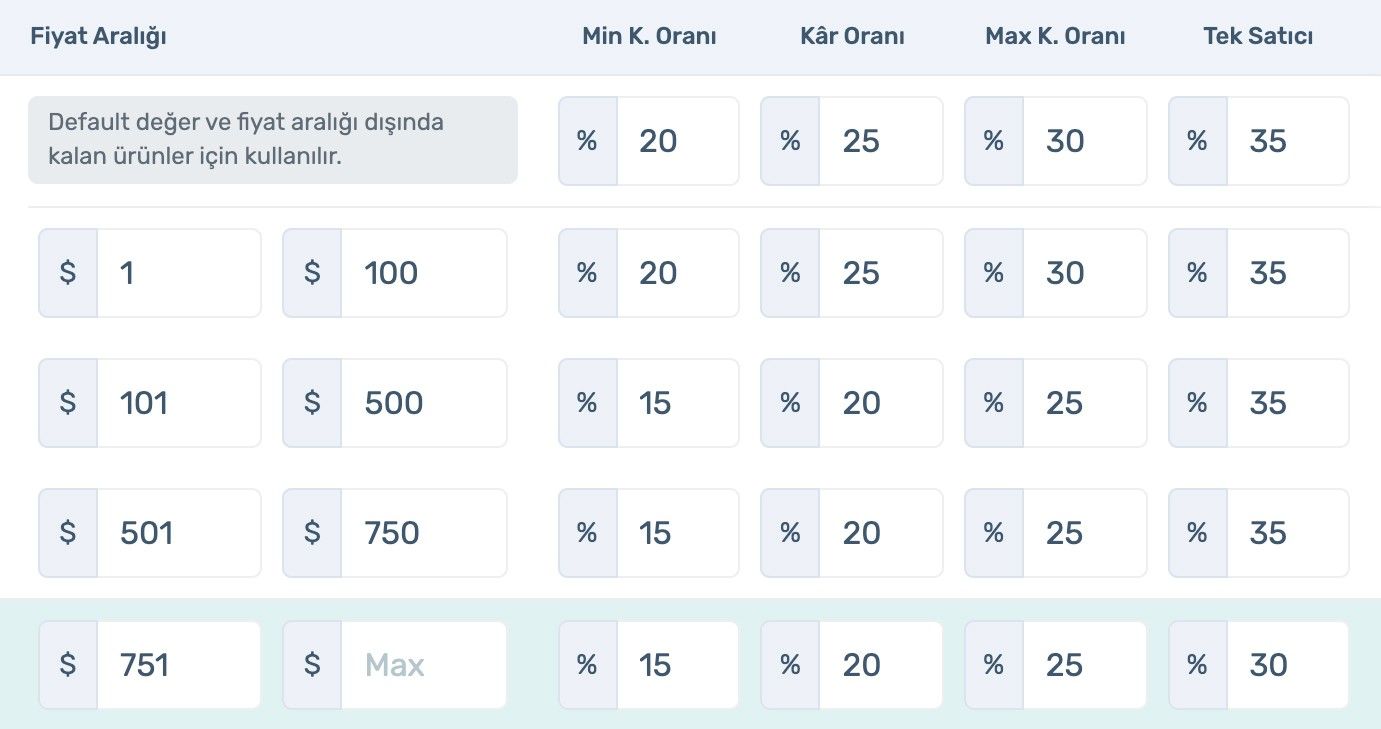Click the Min K. Oranı header label
This screenshot has width=1381, height=729.
click(x=649, y=36)
